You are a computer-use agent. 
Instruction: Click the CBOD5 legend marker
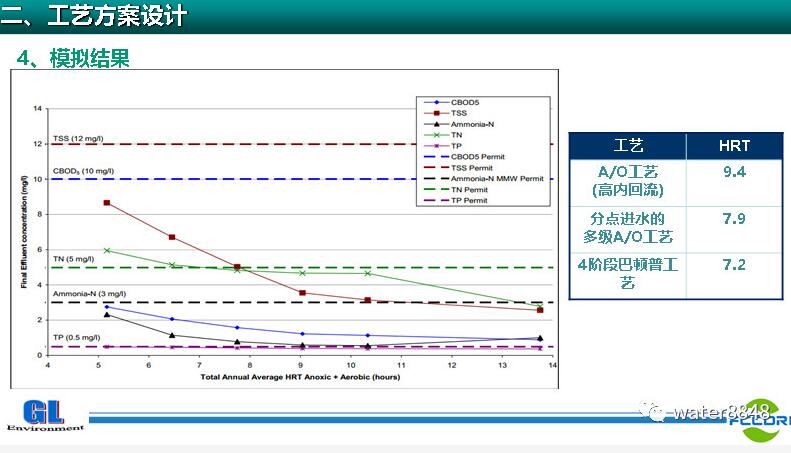(x=435, y=102)
